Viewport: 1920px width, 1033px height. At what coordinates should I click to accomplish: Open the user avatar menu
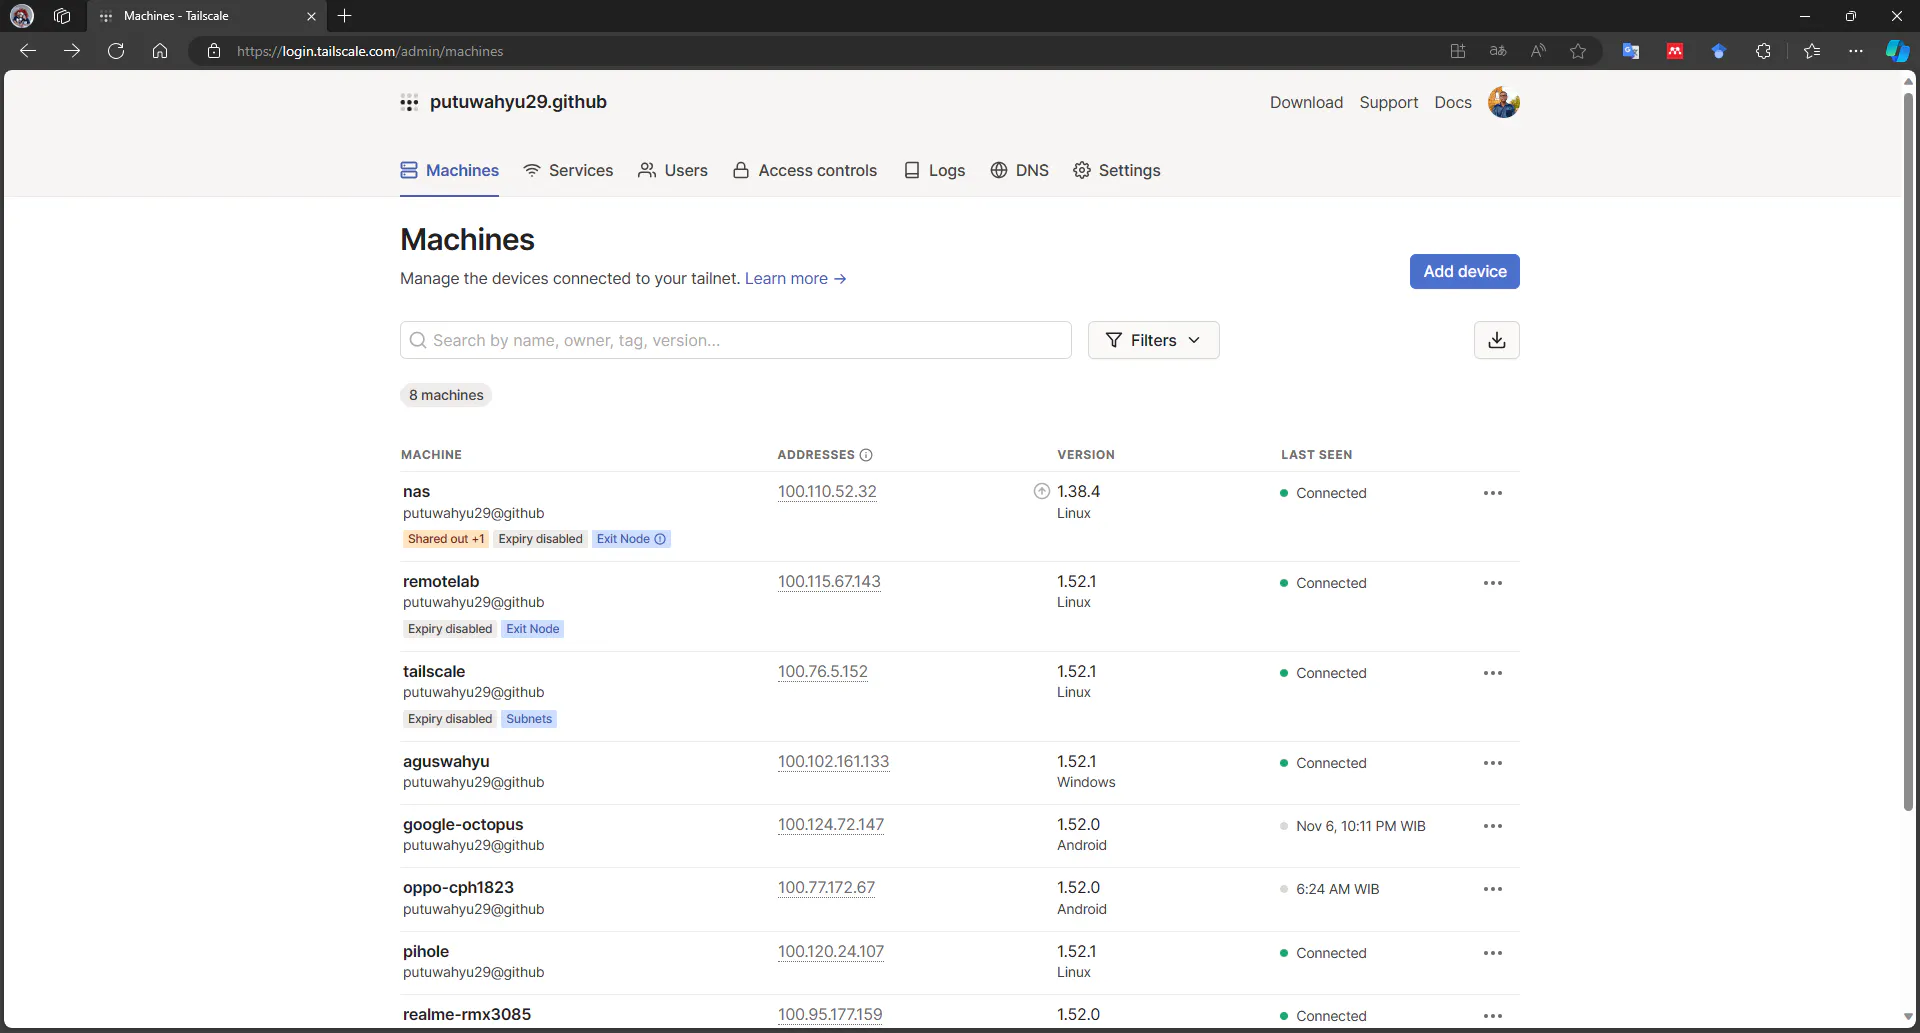[x=1503, y=102]
